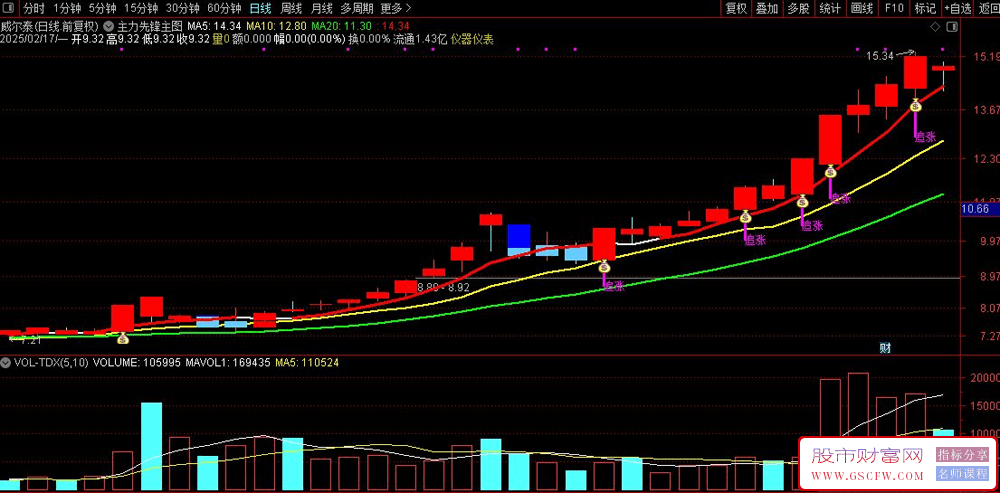Click the MA10: 12.80 readout
Viewport: 1000px width, 493px height.
276,27
